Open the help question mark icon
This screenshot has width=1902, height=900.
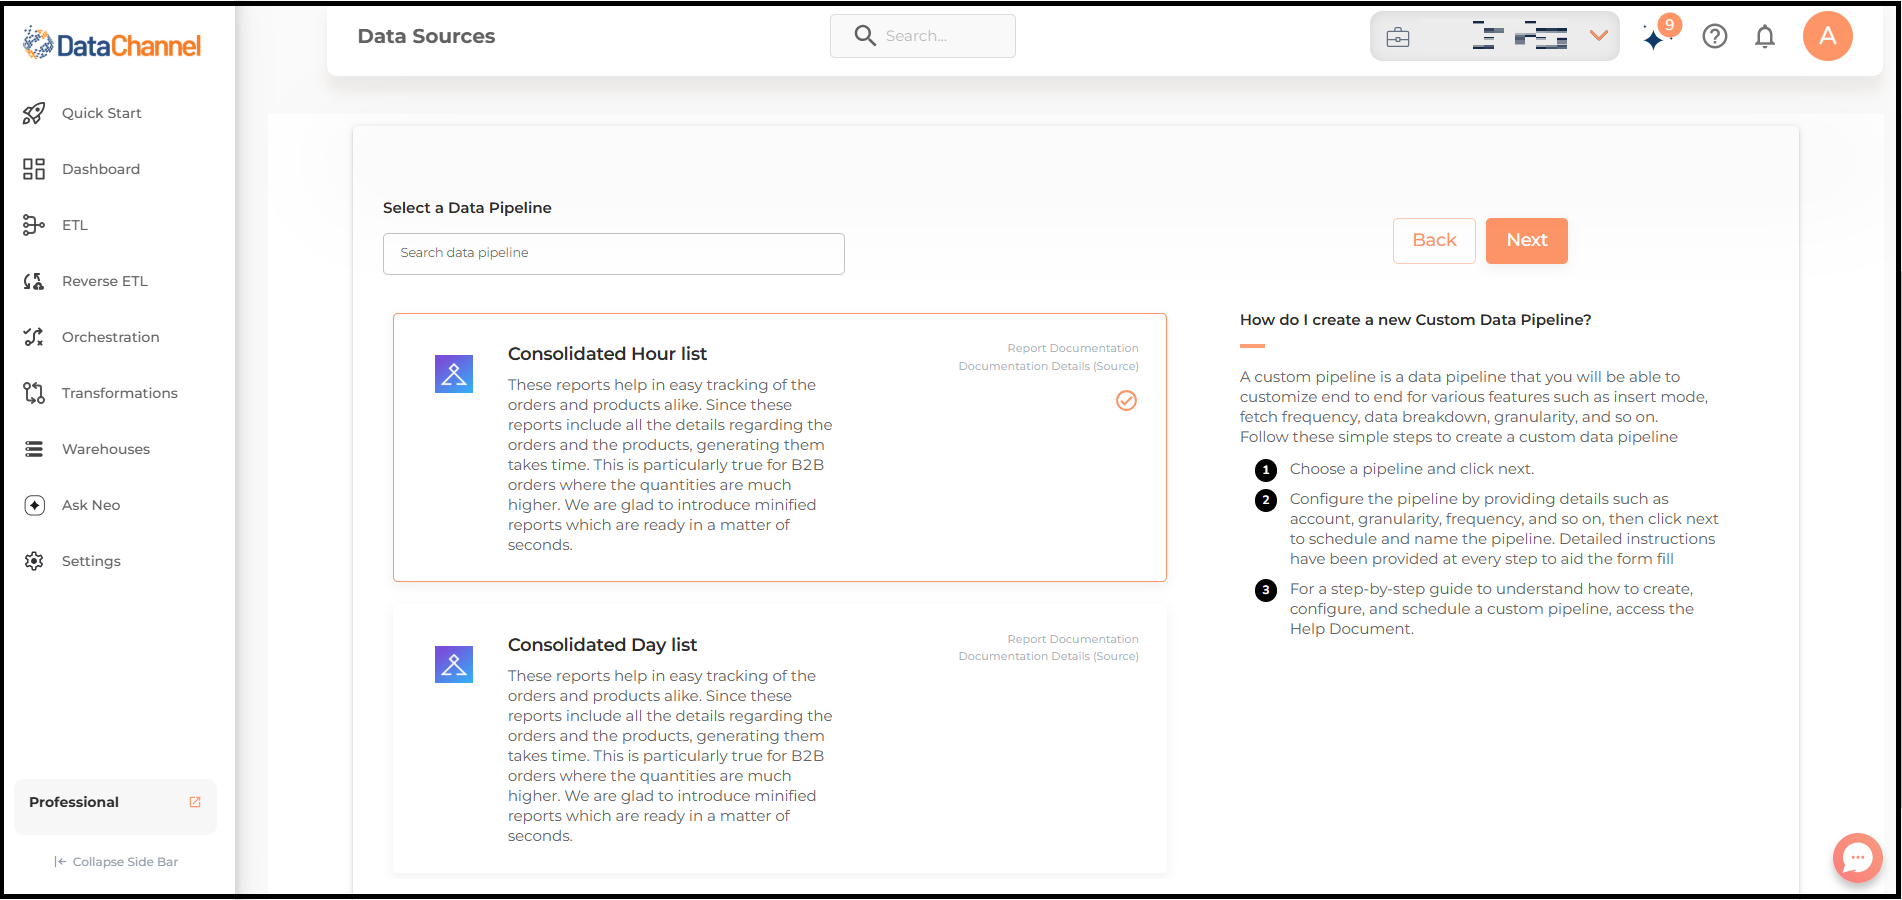[1715, 37]
